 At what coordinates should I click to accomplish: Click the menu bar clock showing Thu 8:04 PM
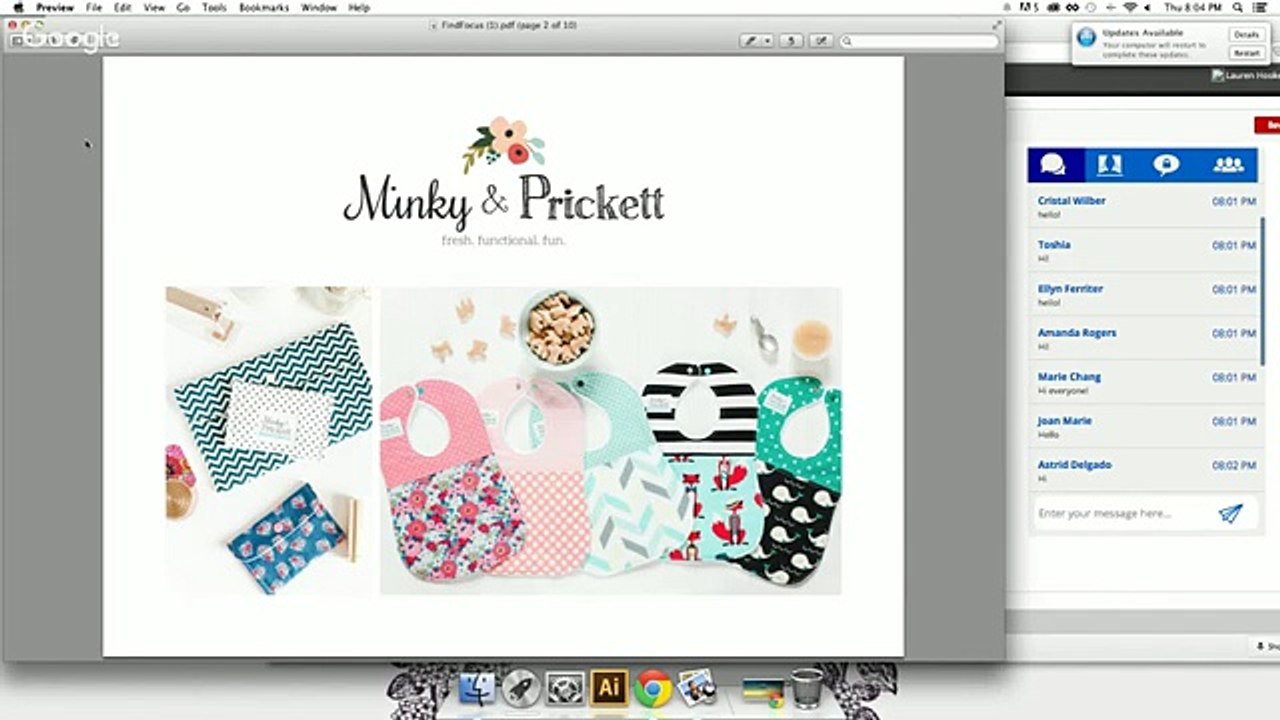click(x=1193, y=7)
